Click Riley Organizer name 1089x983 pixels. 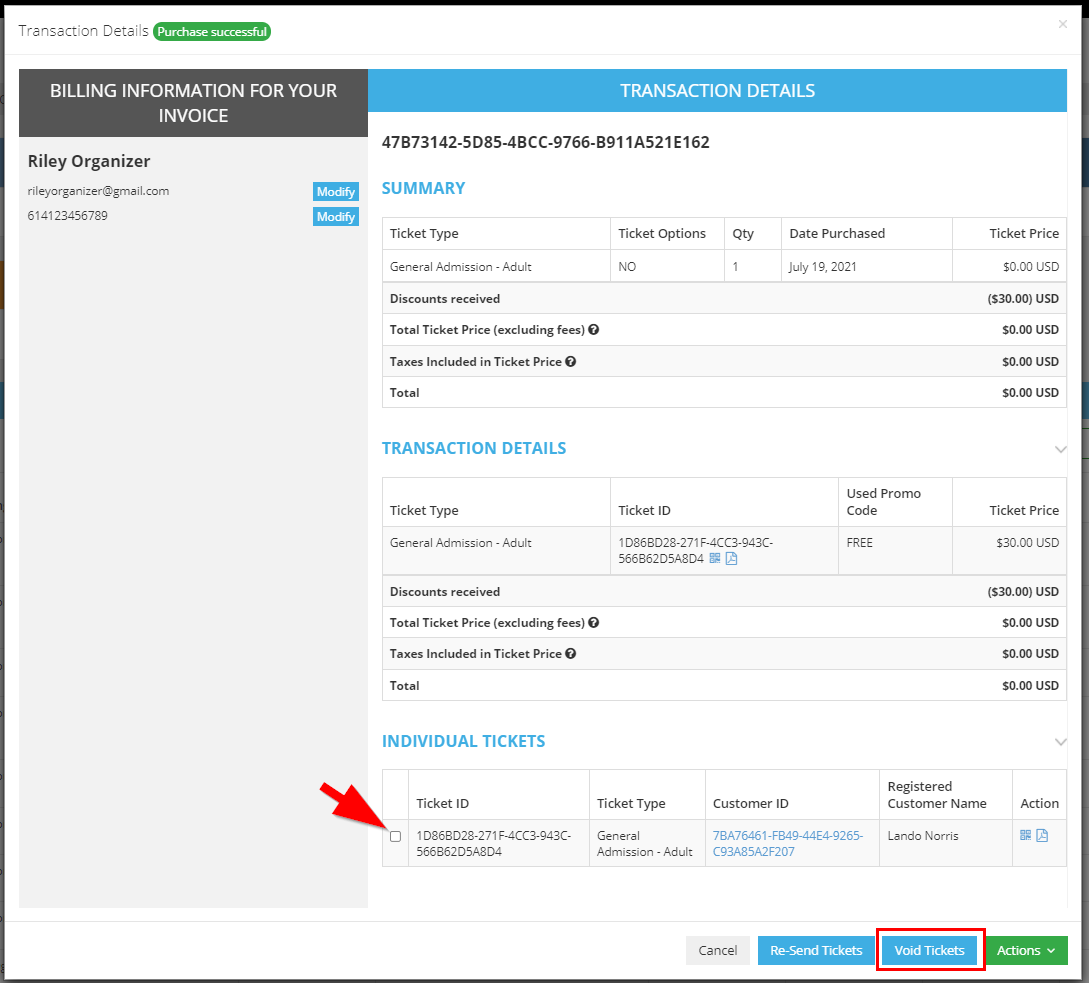pos(89,161)
